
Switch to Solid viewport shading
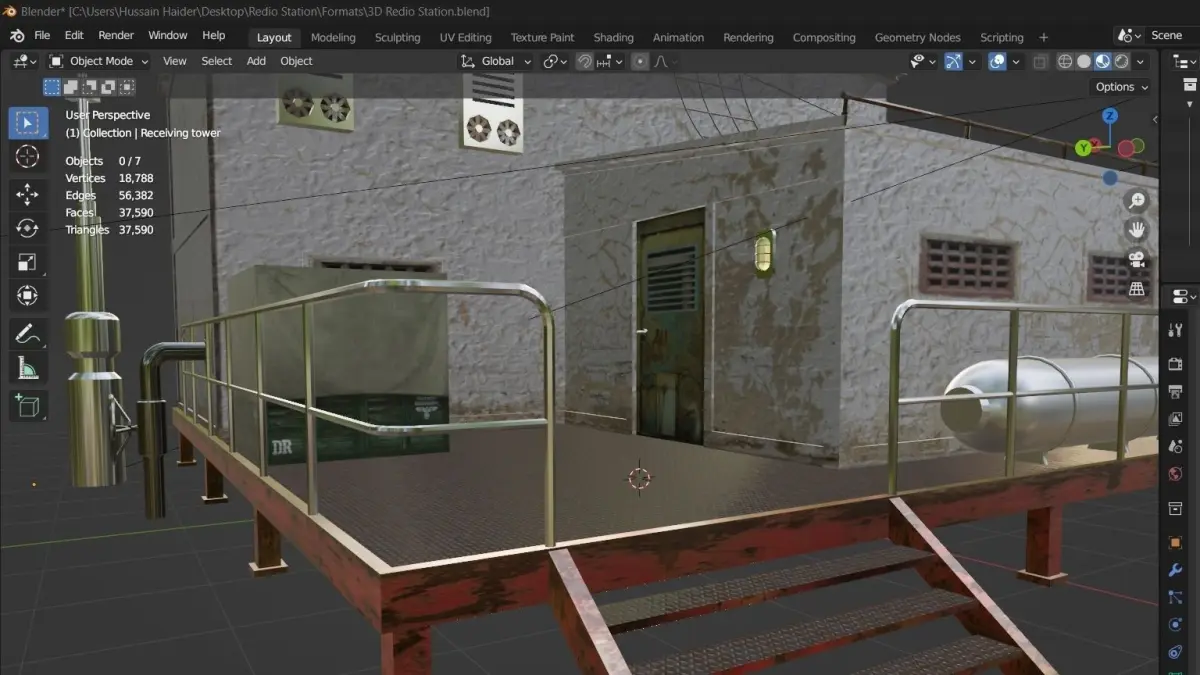pyautogui.click(x=1084, y=61)
